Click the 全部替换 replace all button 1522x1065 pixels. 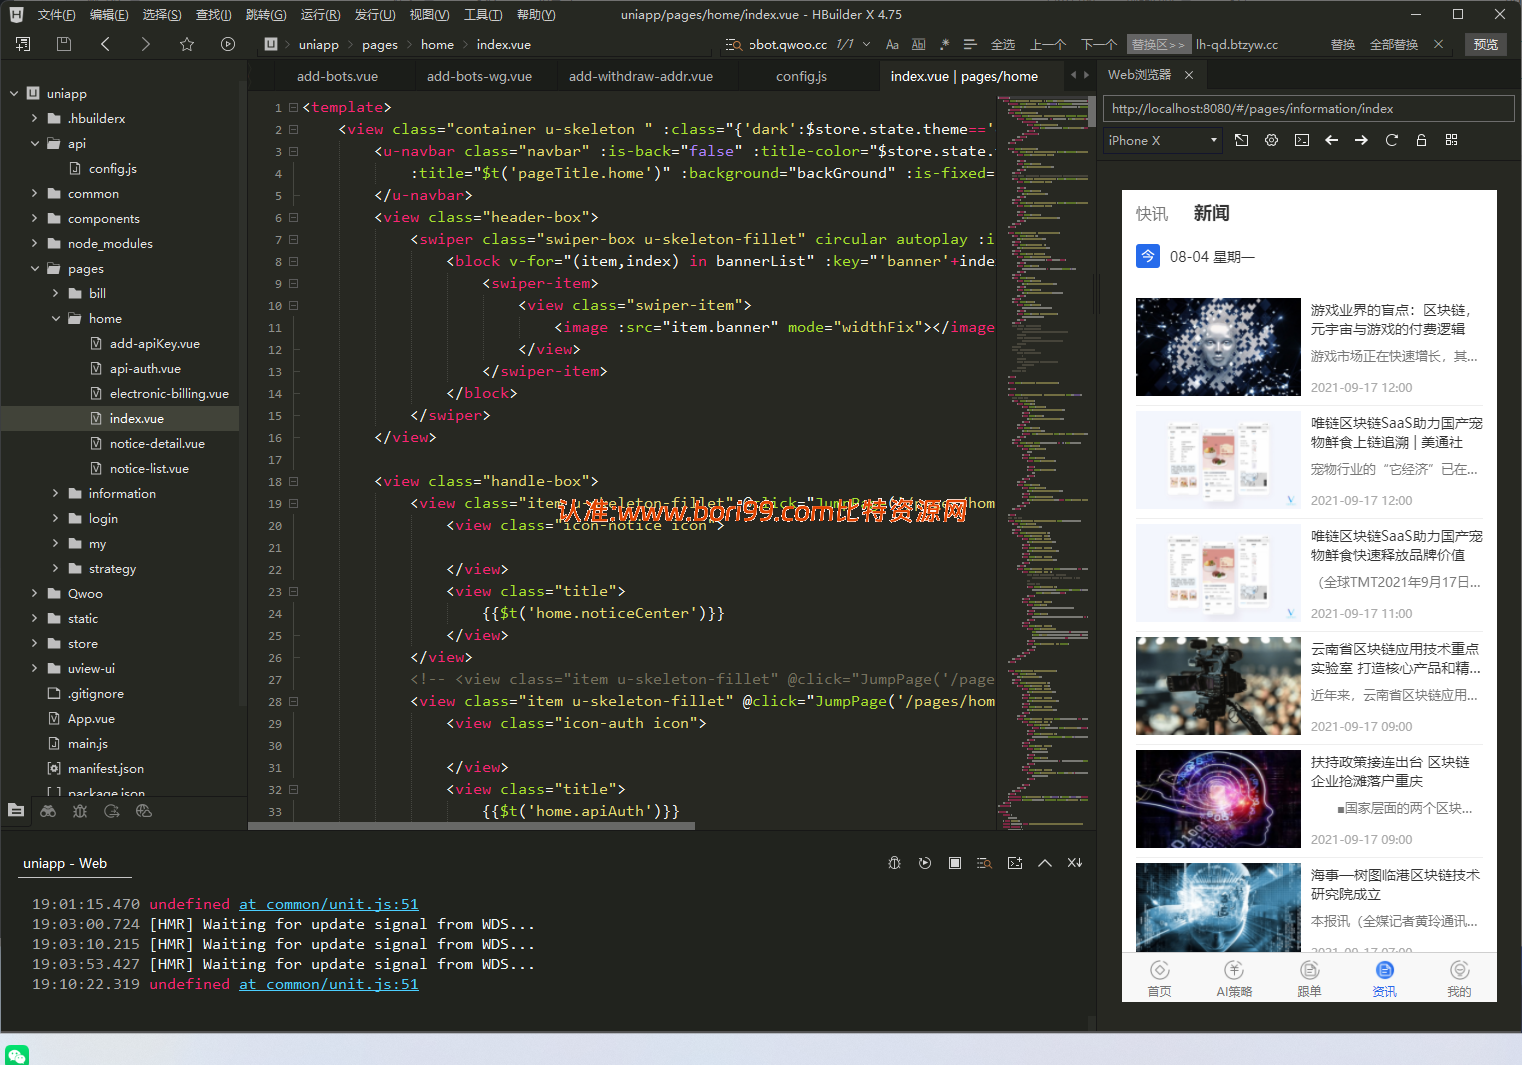coord(1394,45)
